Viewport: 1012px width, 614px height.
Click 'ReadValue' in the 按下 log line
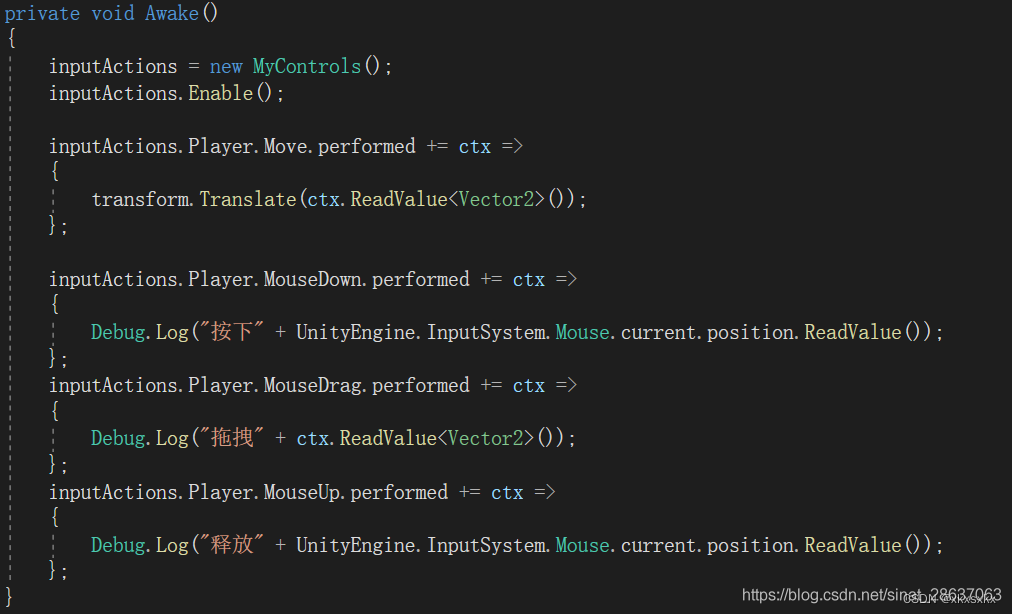pyautogui.click(x=853, y=333)
